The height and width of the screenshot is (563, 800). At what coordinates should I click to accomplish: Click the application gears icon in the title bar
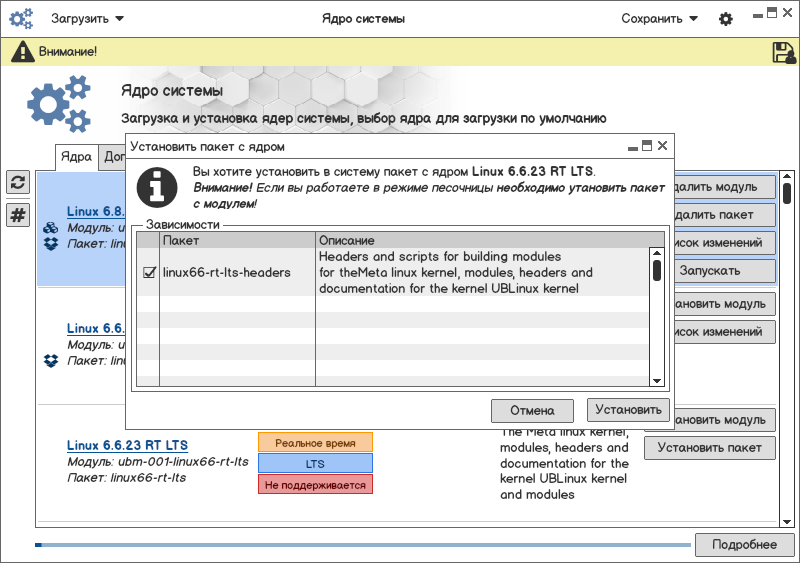(21, 19)
